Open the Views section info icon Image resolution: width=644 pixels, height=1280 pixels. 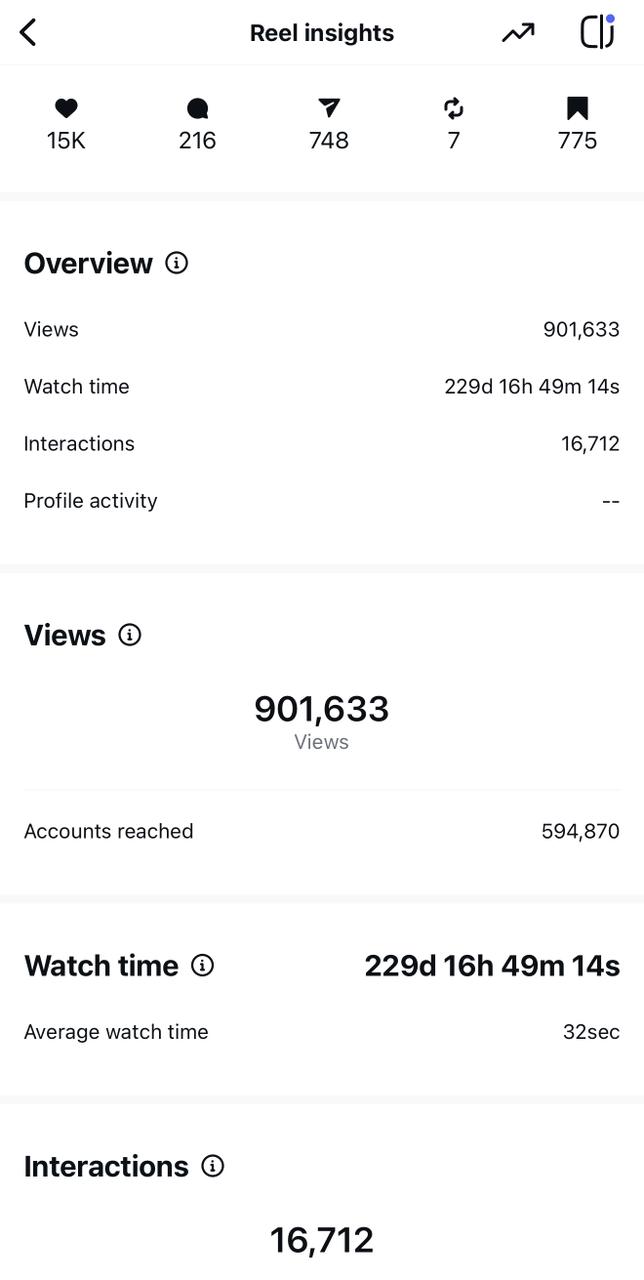pos(130,635)
